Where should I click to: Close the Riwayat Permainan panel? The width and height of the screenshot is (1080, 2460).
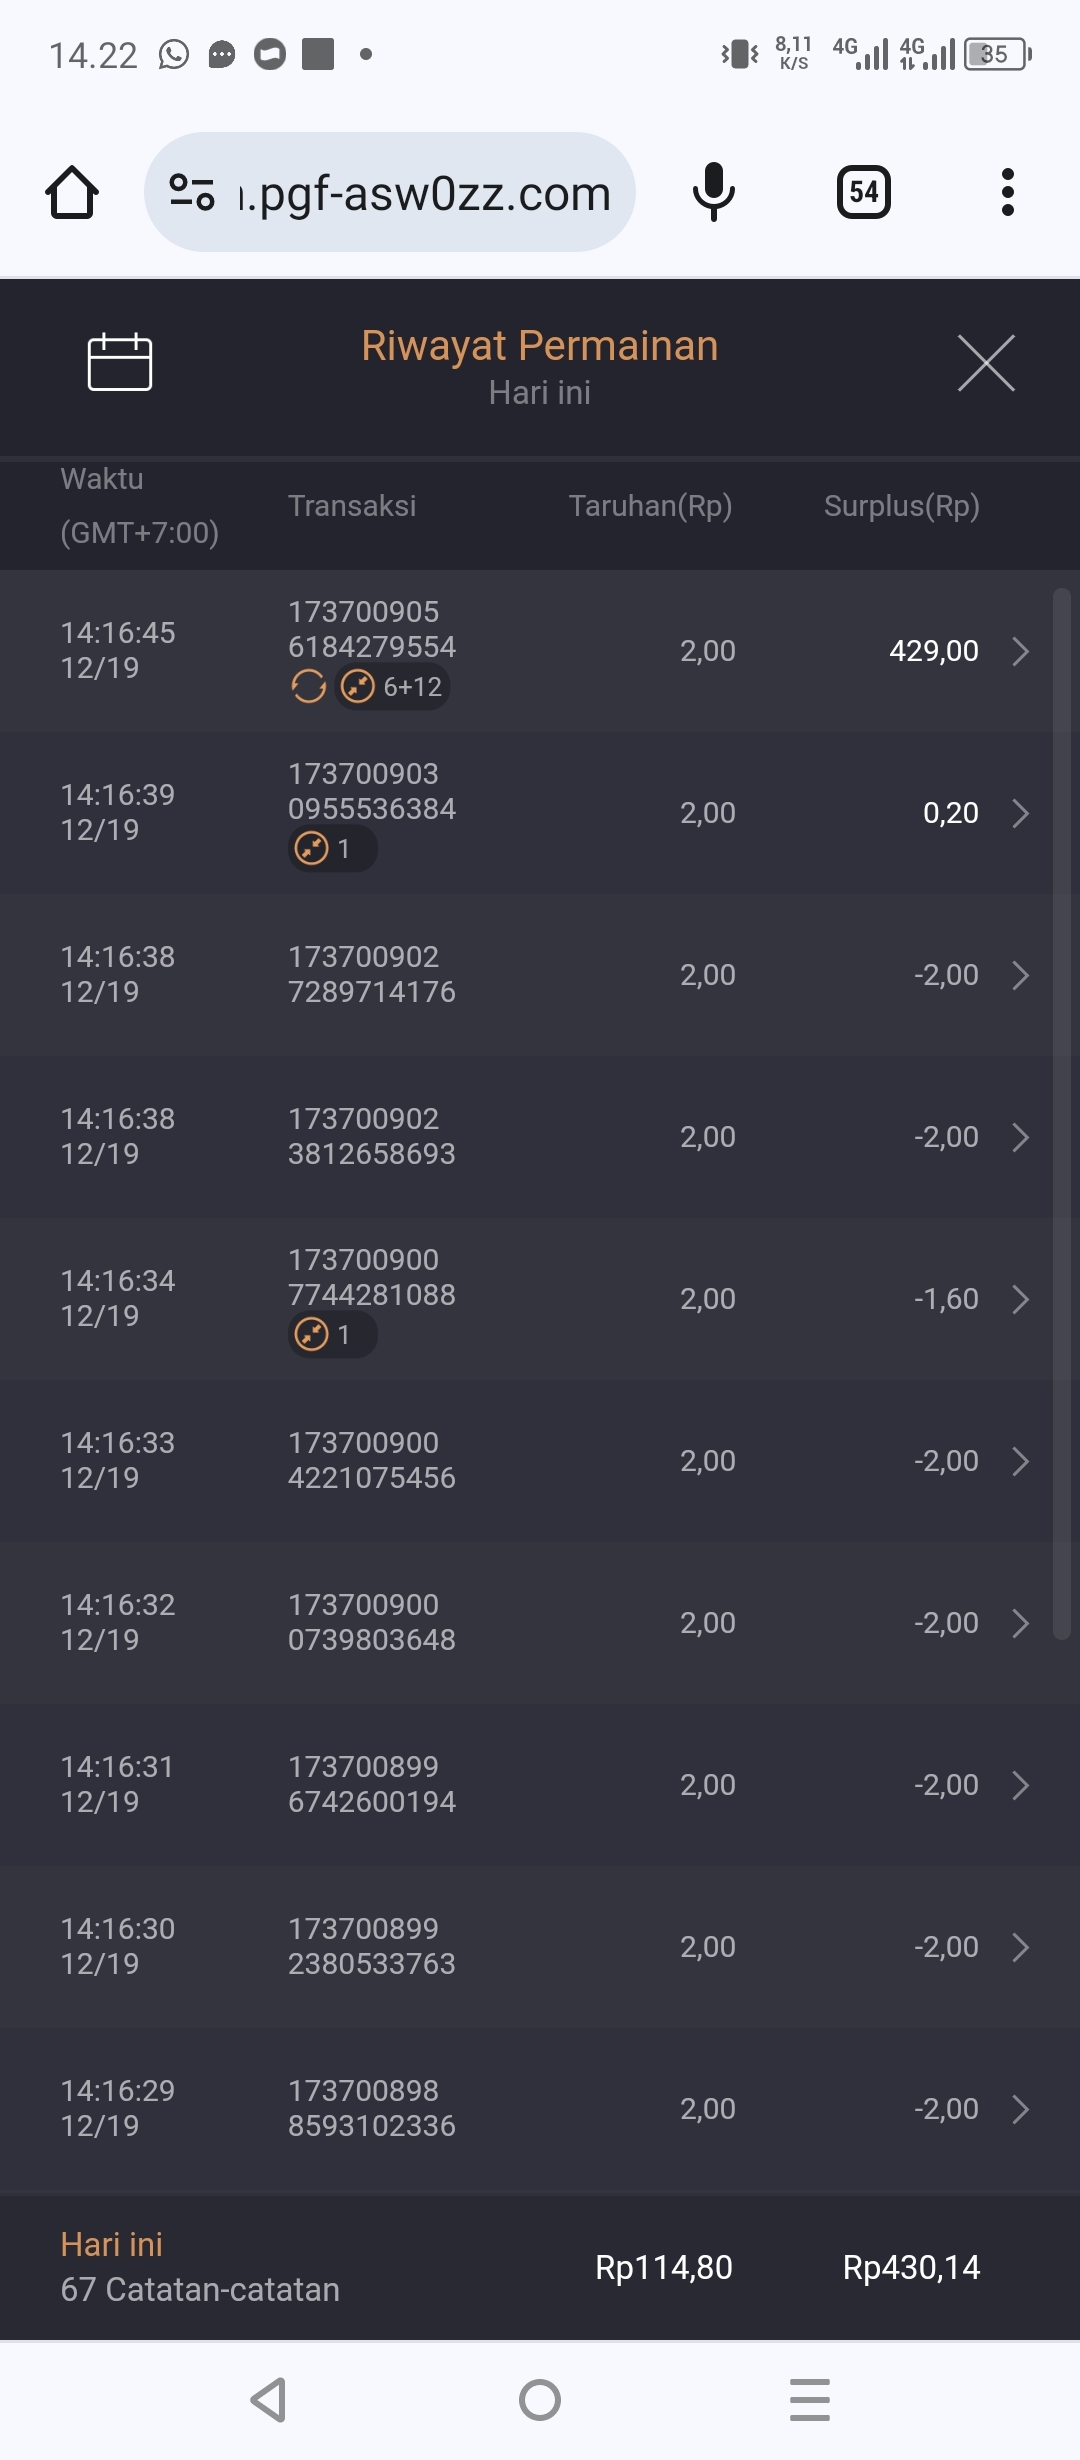click(986, 363)
